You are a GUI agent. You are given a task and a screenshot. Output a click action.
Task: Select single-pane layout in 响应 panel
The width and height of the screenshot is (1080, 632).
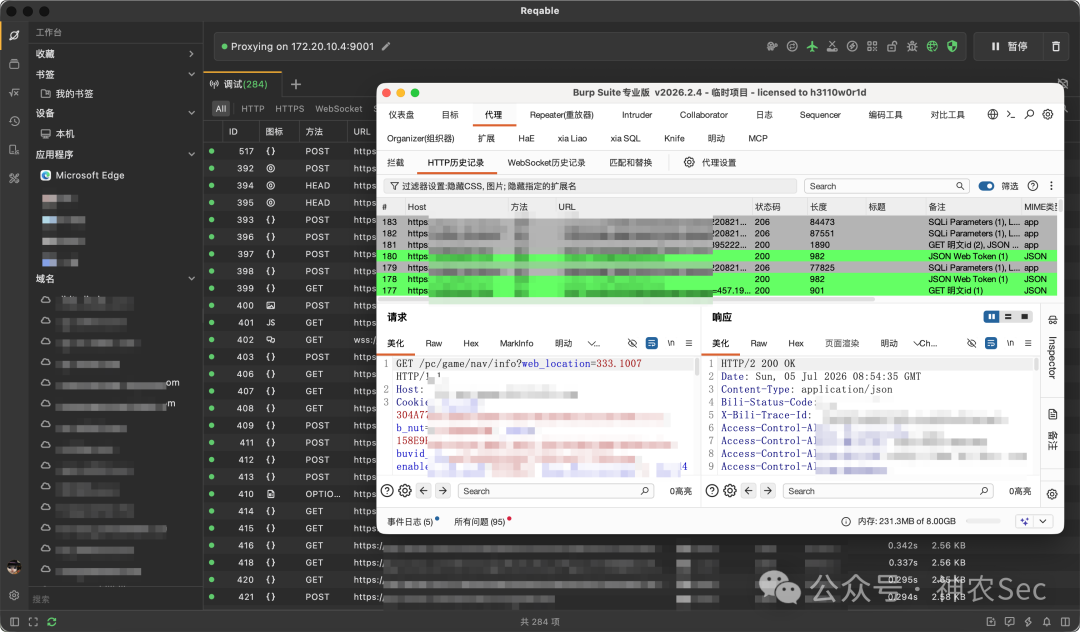point(1025,317)
